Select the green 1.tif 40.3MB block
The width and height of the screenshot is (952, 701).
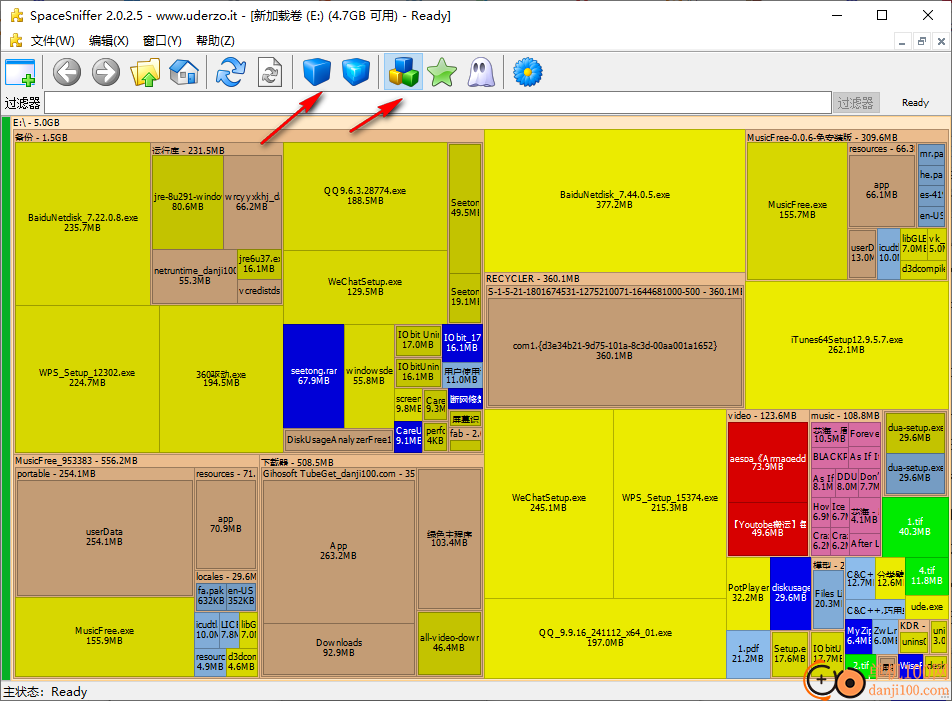(914, 527)
